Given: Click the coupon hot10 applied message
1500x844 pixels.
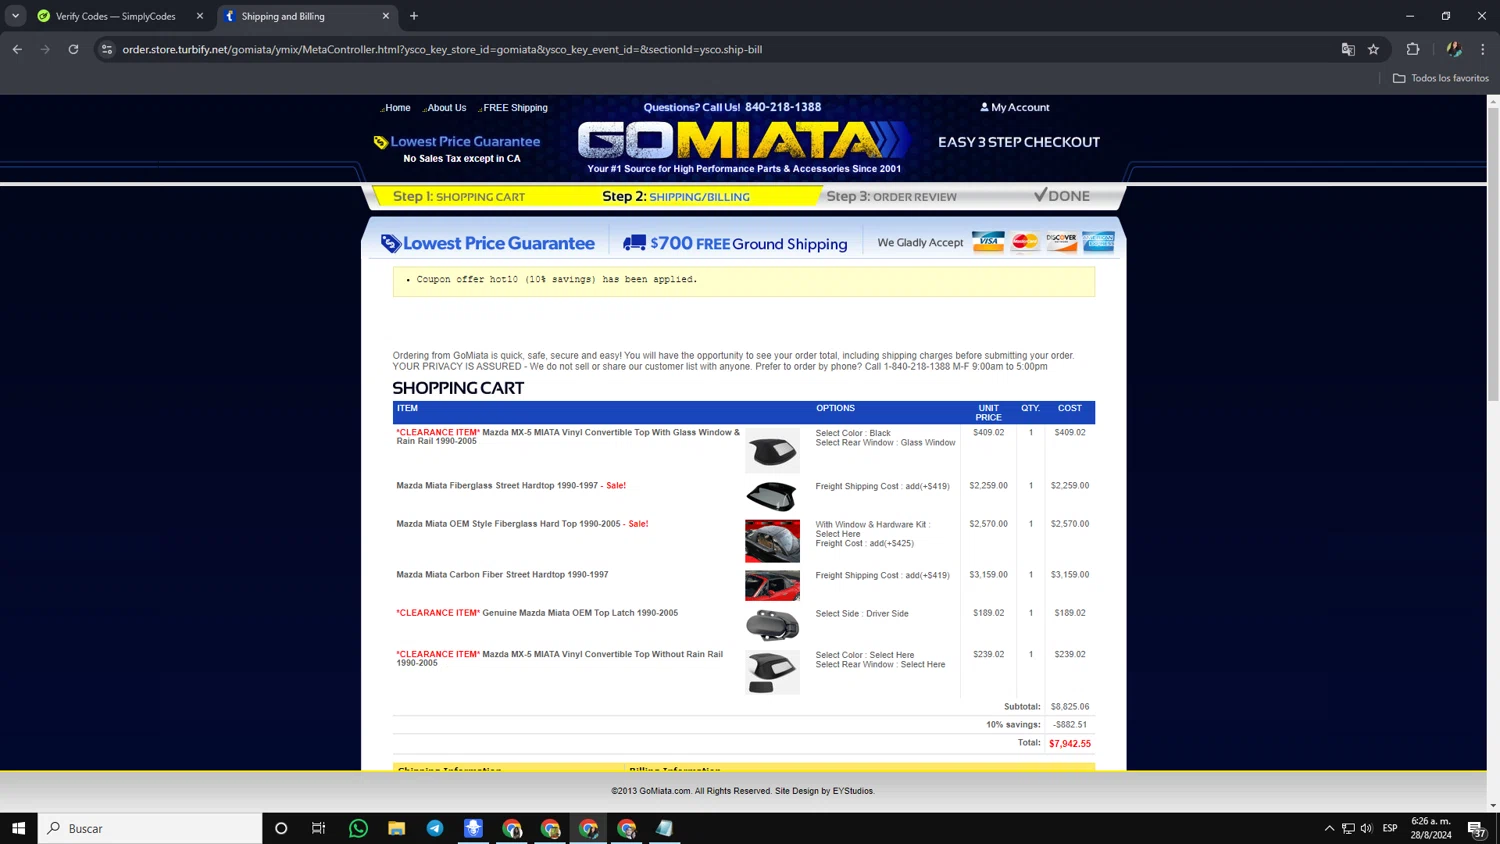Looking at the screenshot, I should (557, 280).
